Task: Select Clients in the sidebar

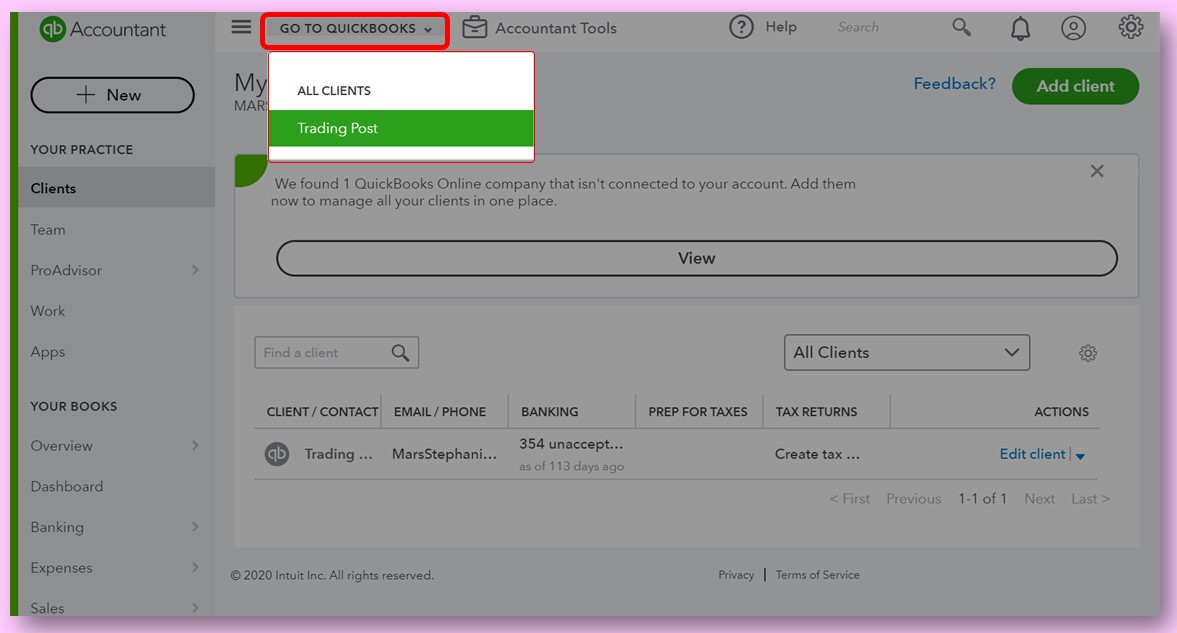Action: (x=116, y=188)
